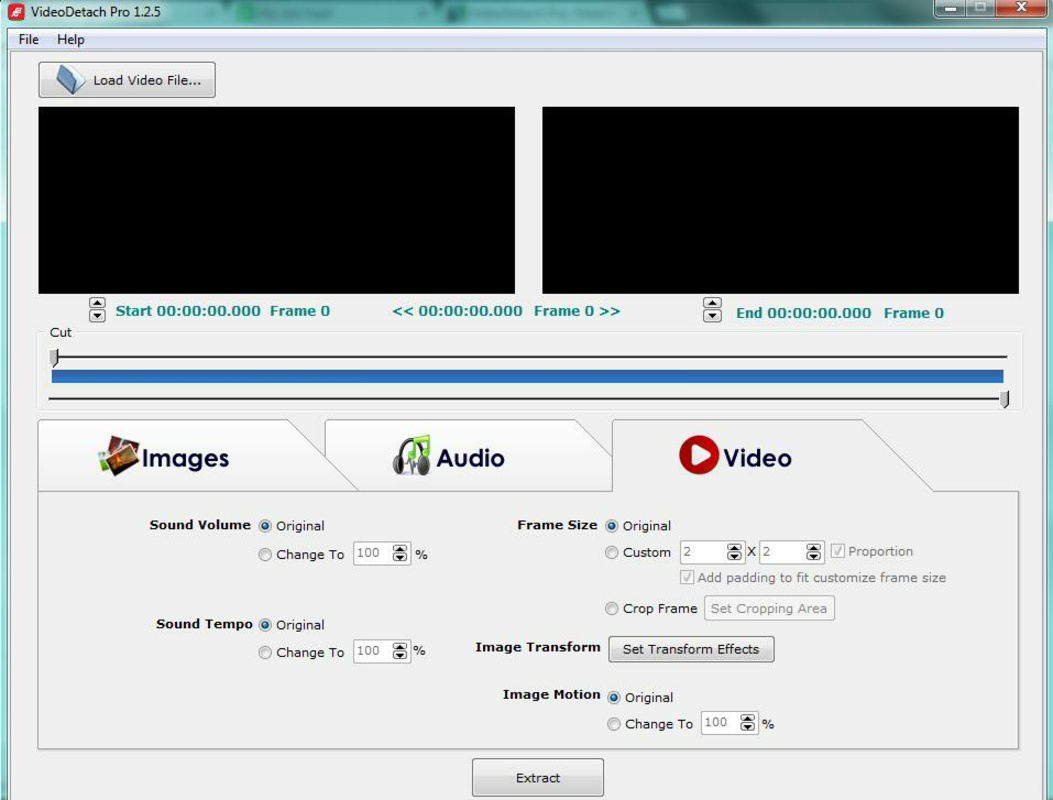Image resolution: width=1053 pixels, height=800 pixels.
Task: Click the Video tab red play icon
Action: click(x=699, y=455)
